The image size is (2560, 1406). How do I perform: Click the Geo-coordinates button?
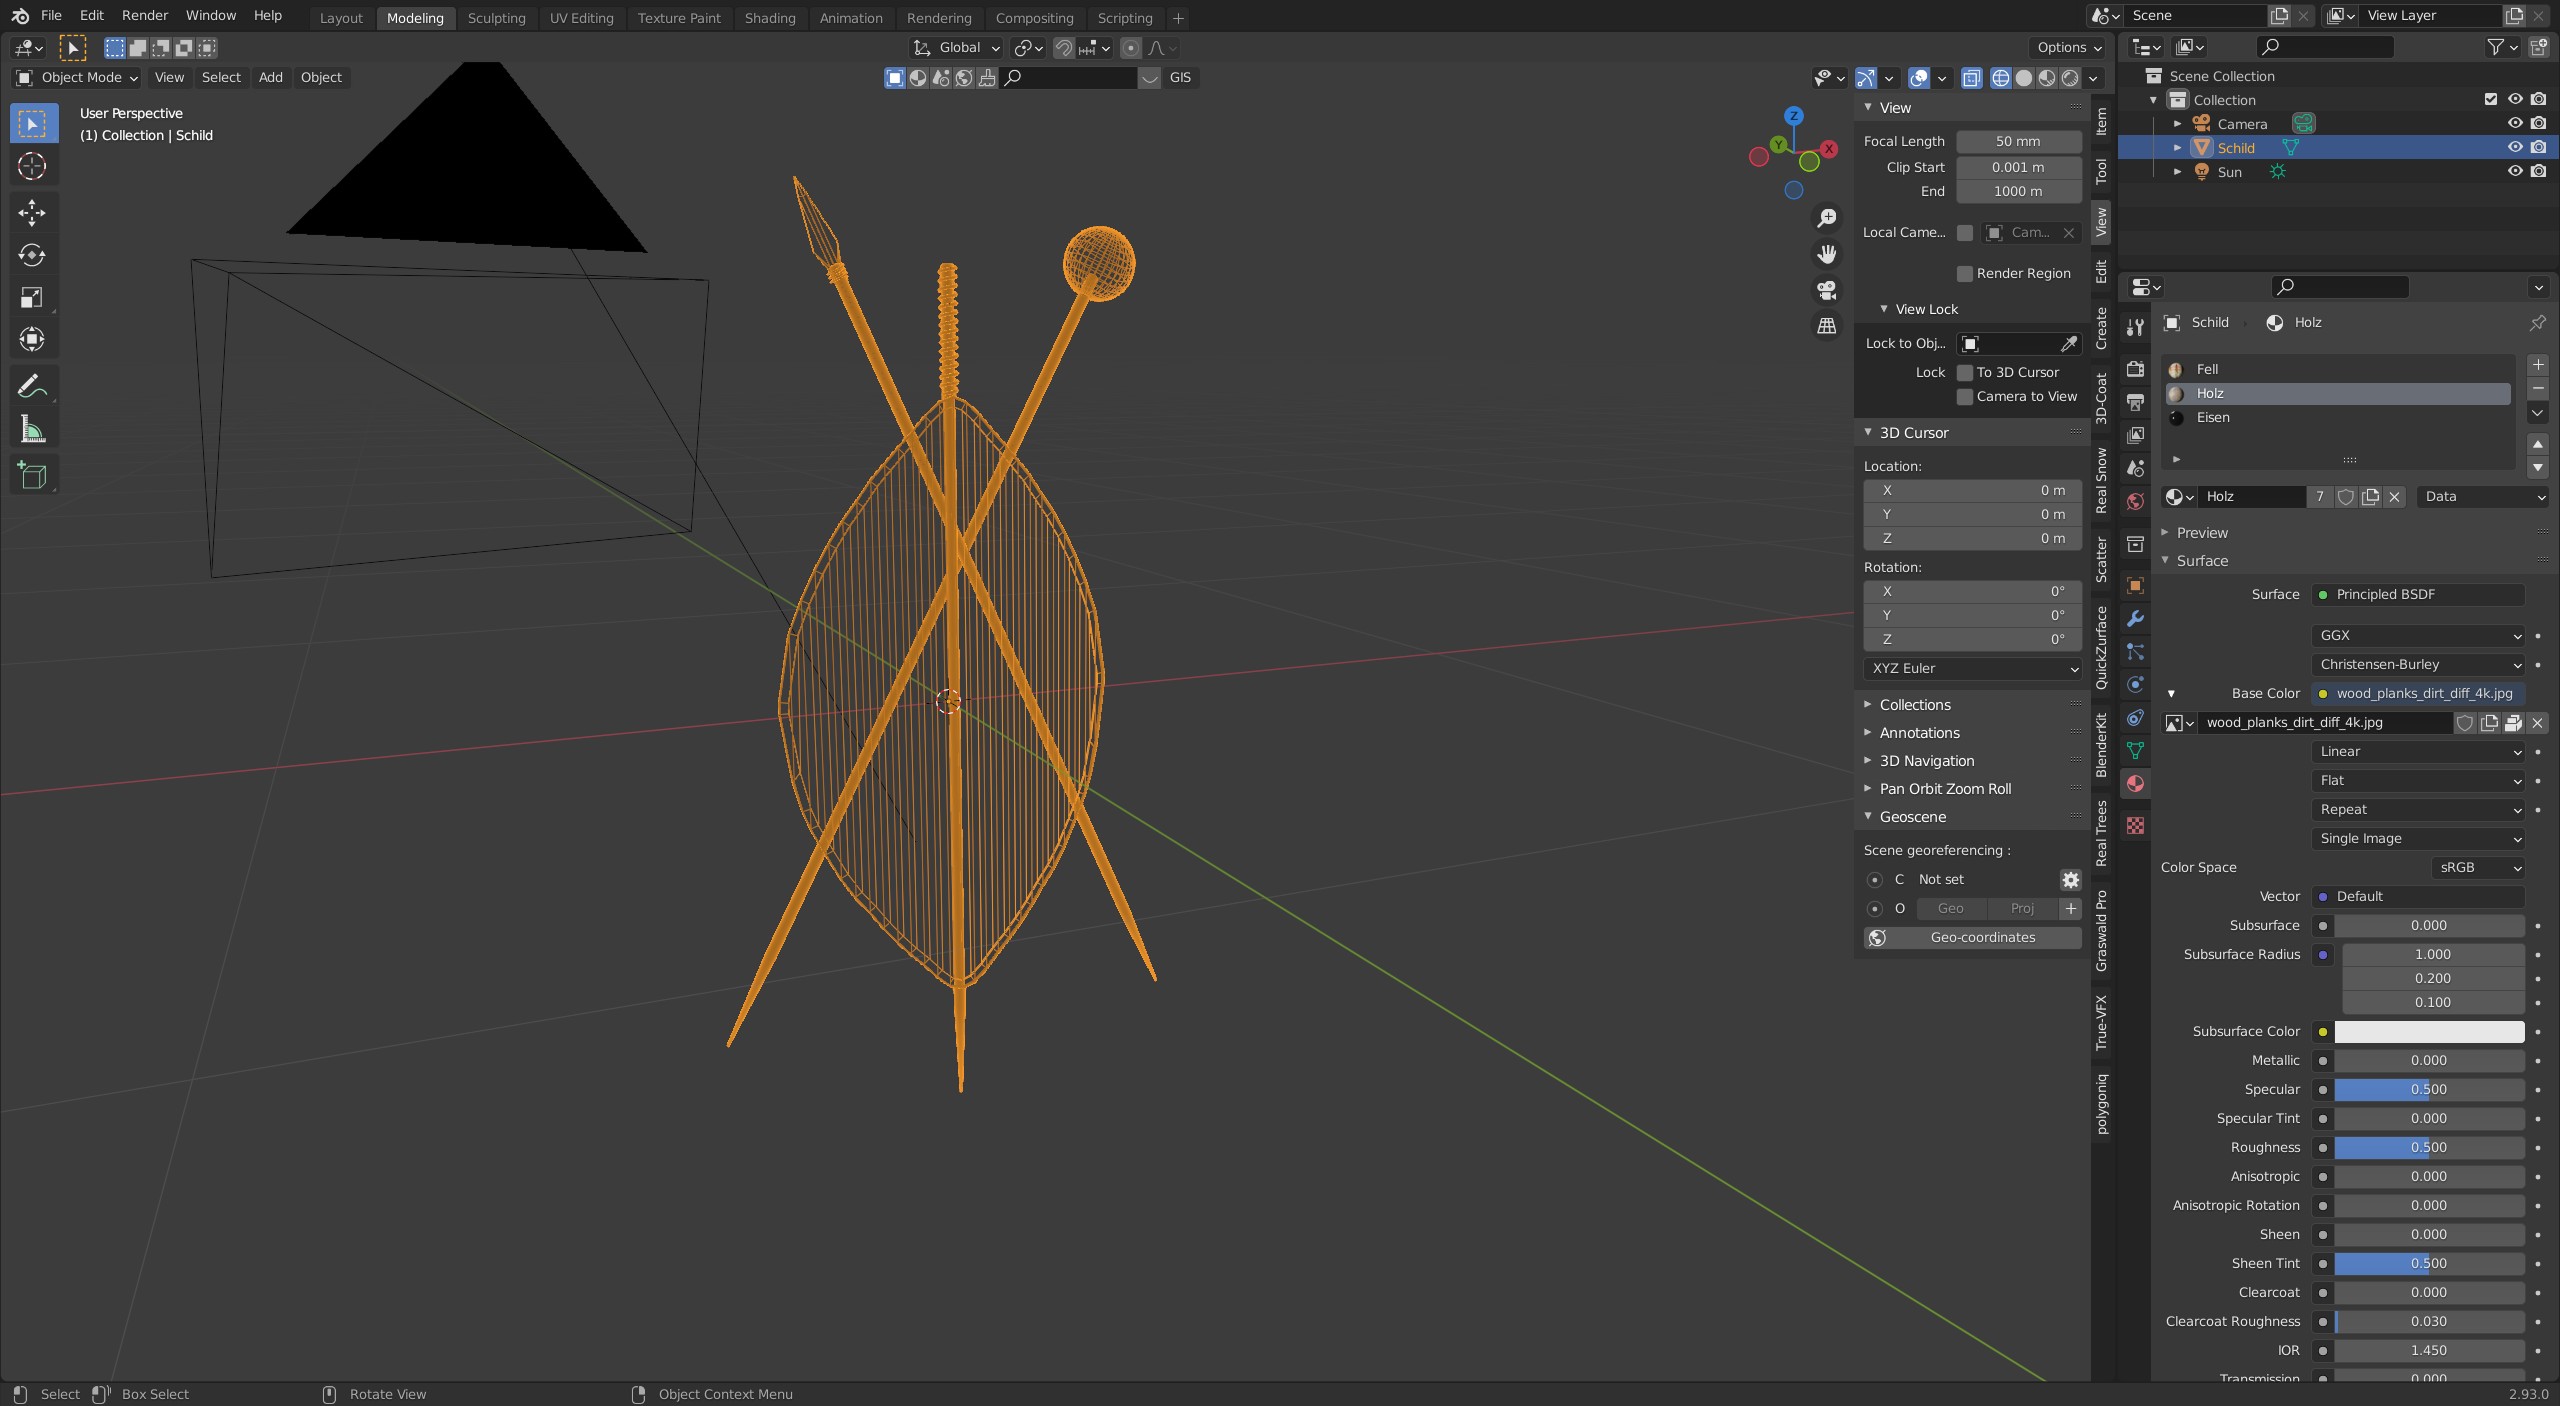pyautogui.click(x=1972, y=937)
